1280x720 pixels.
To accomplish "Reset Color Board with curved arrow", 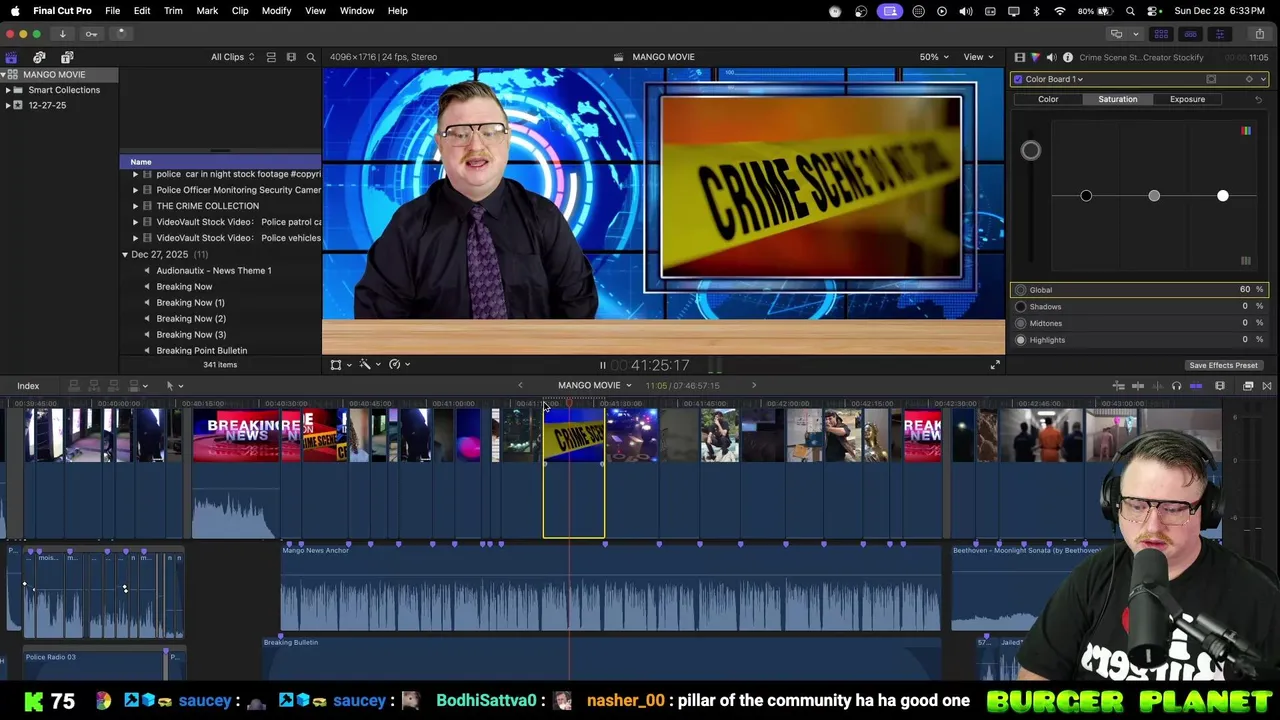I will pyautogui.click(x=1258, y=99).
